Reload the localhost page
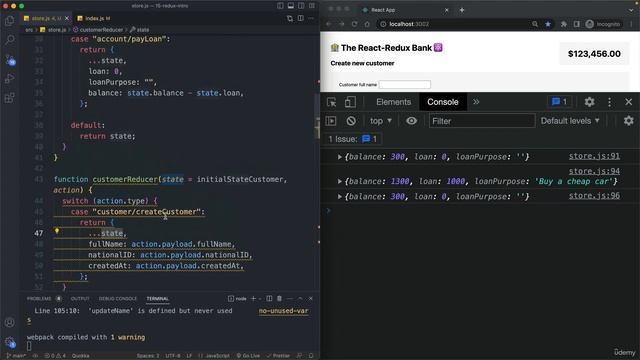The width and height of the screenshot is (640, 360). 354,24
